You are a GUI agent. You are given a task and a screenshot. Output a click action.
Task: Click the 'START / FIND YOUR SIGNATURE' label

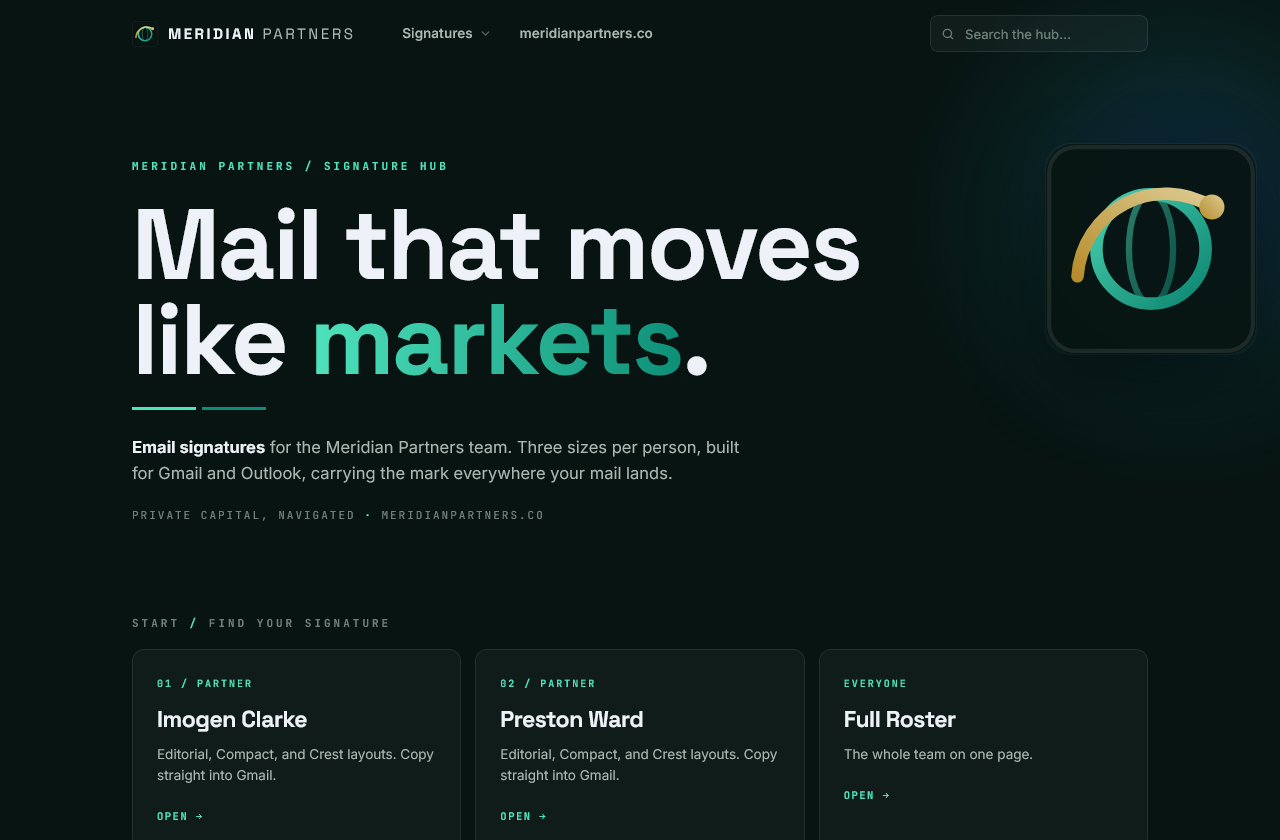261,623
